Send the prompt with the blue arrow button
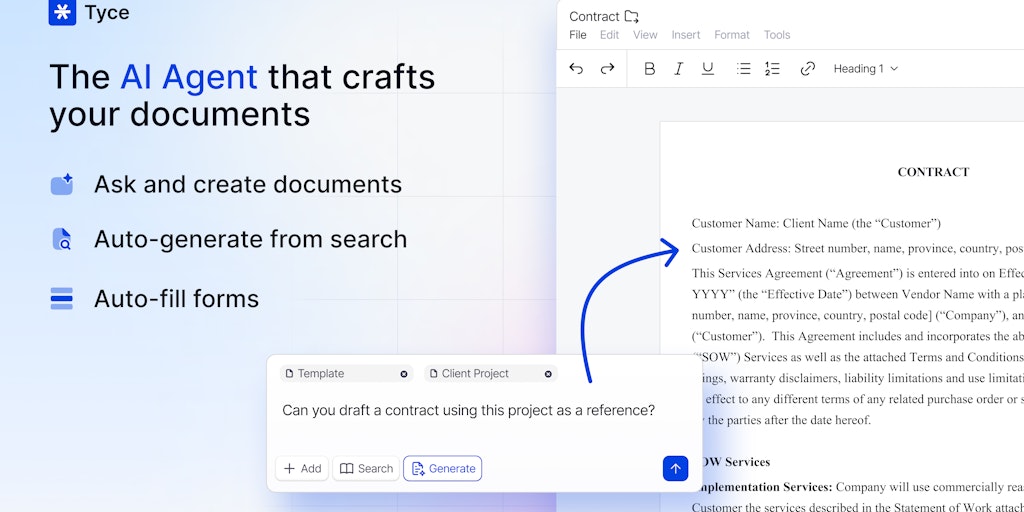The image size is (1024, 512). tap(675, 468)
